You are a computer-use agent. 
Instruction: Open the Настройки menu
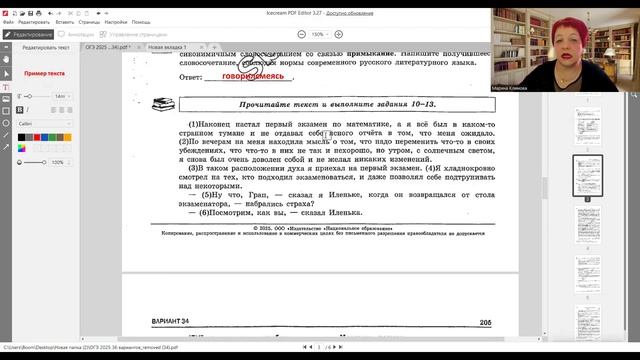click(116, 22)
